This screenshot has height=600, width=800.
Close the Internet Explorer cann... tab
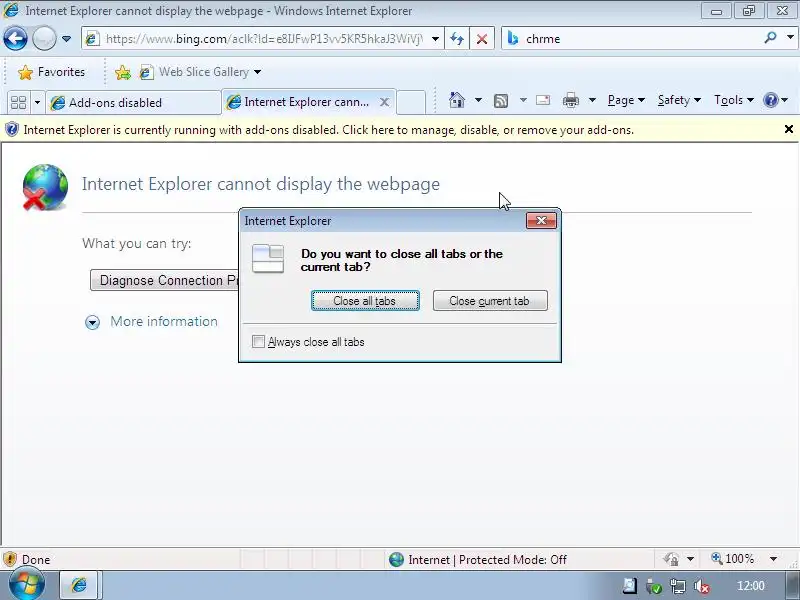pyautogui.click(x=385, y=102)
